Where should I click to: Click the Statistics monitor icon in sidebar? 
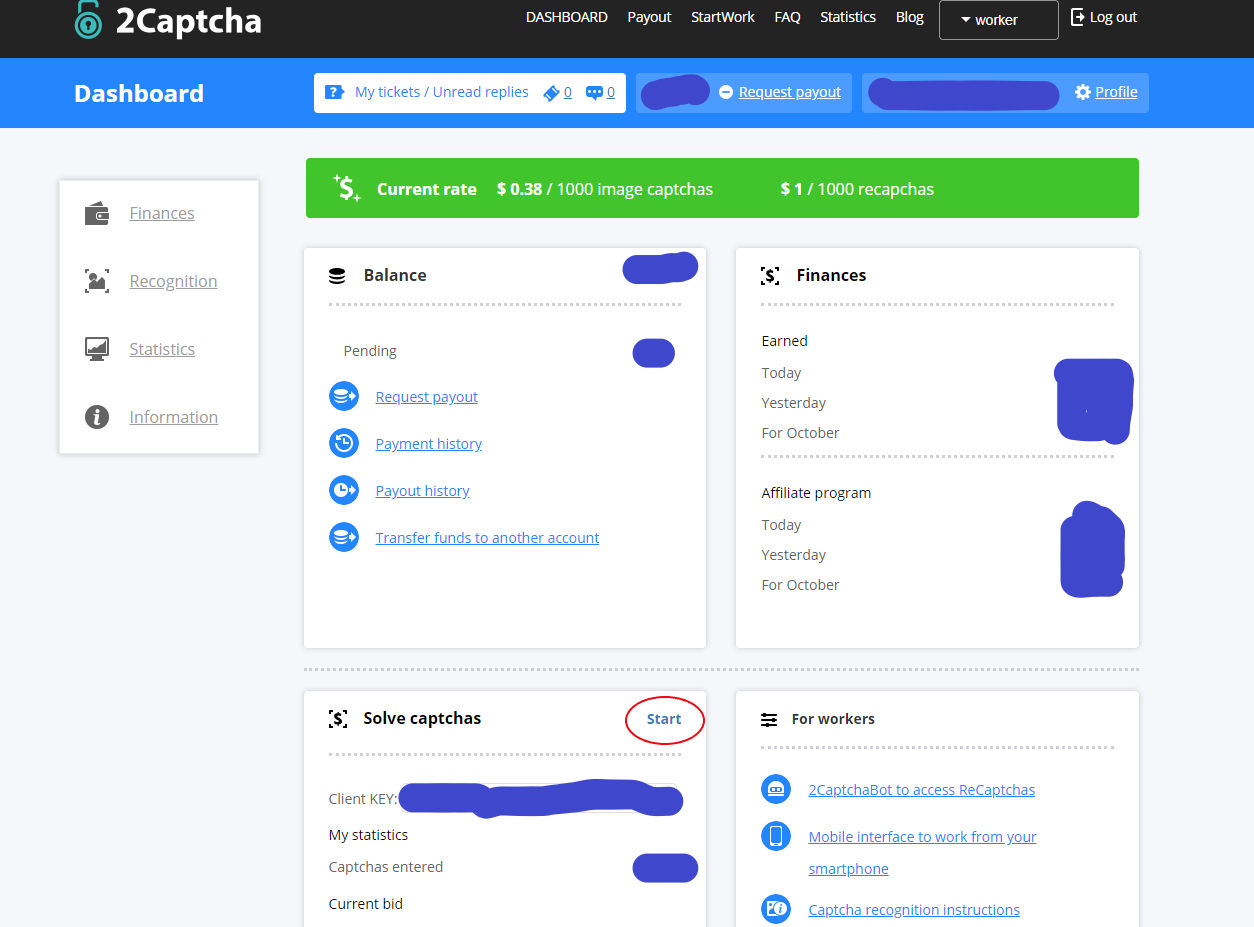coord(97,349)
